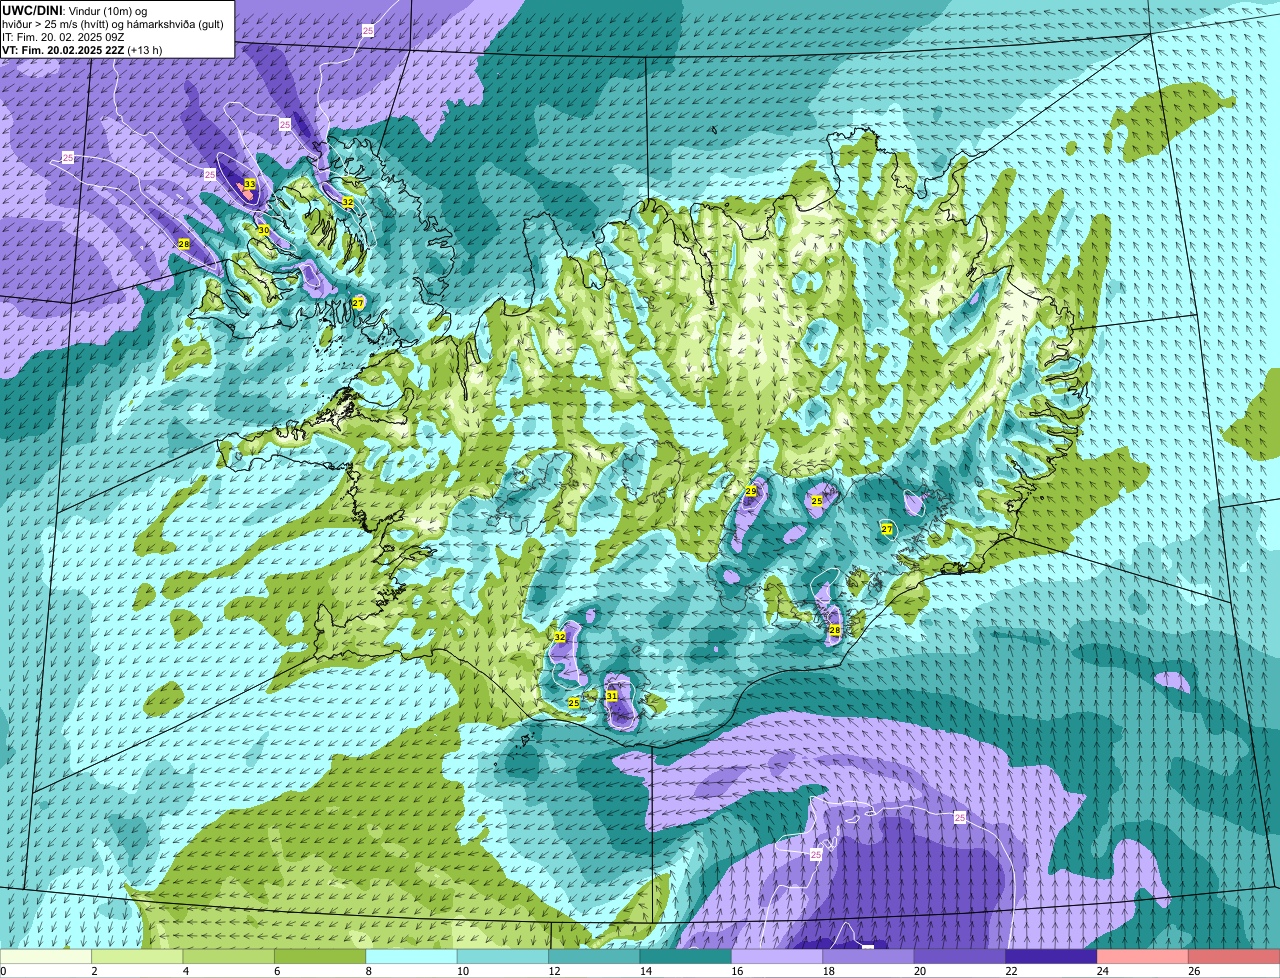Select the 8–10 m/s cyan legend swatch

pos(411,956)
